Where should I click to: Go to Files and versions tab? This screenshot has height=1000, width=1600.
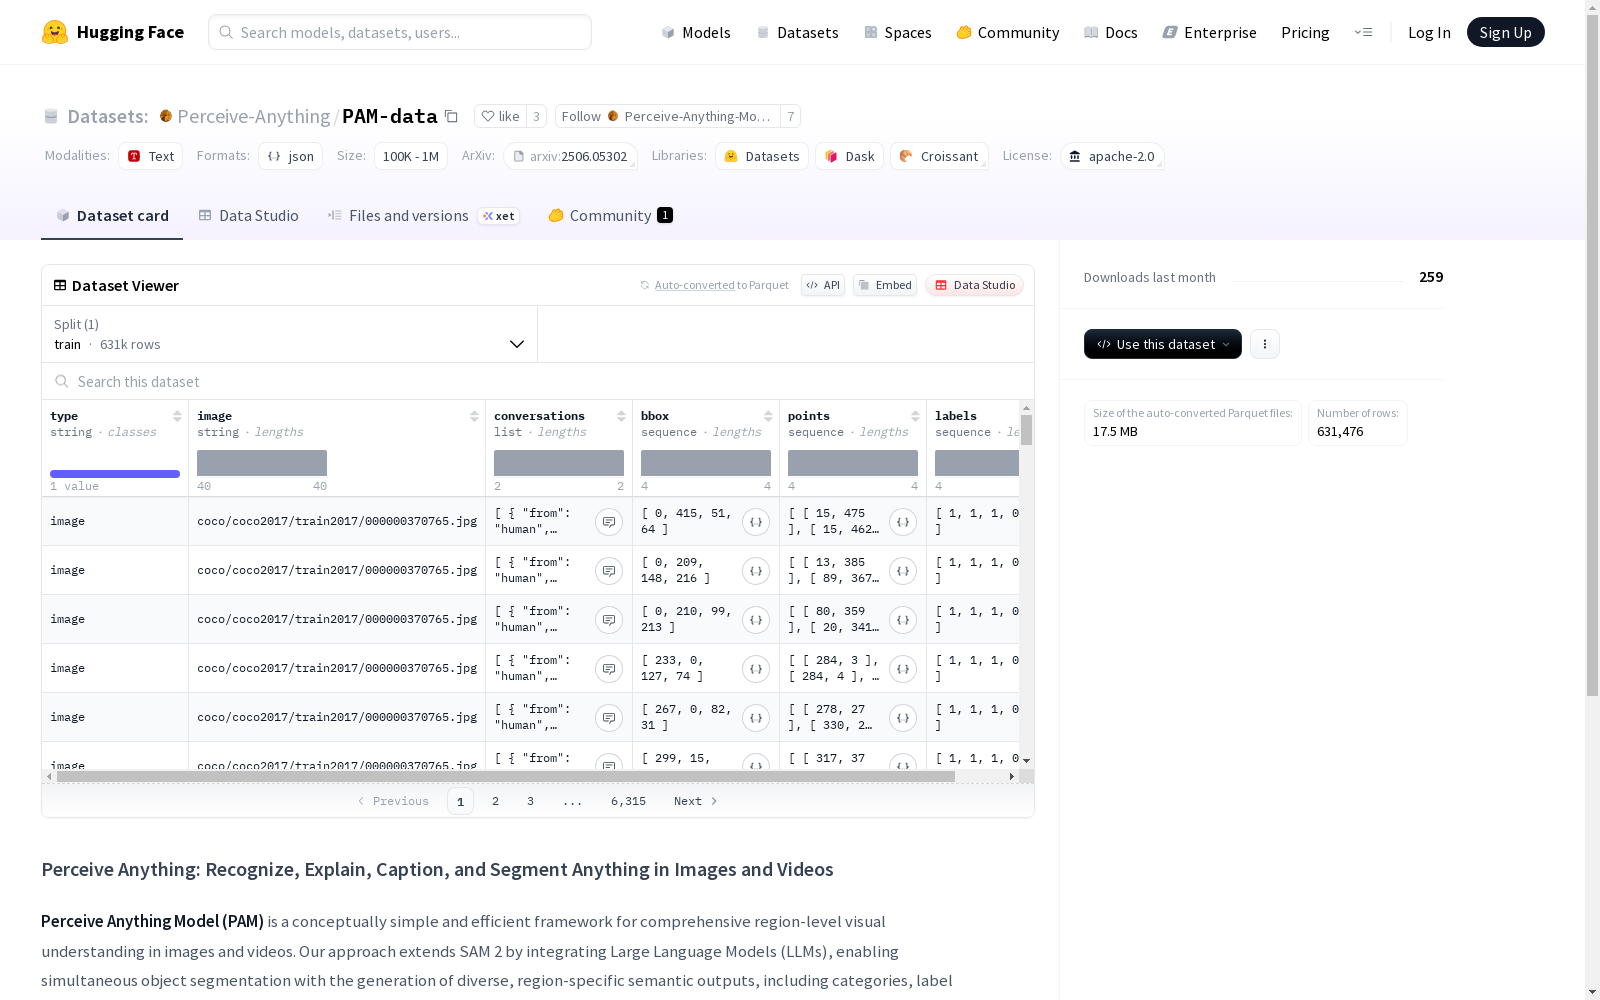(x=423, y=216)
